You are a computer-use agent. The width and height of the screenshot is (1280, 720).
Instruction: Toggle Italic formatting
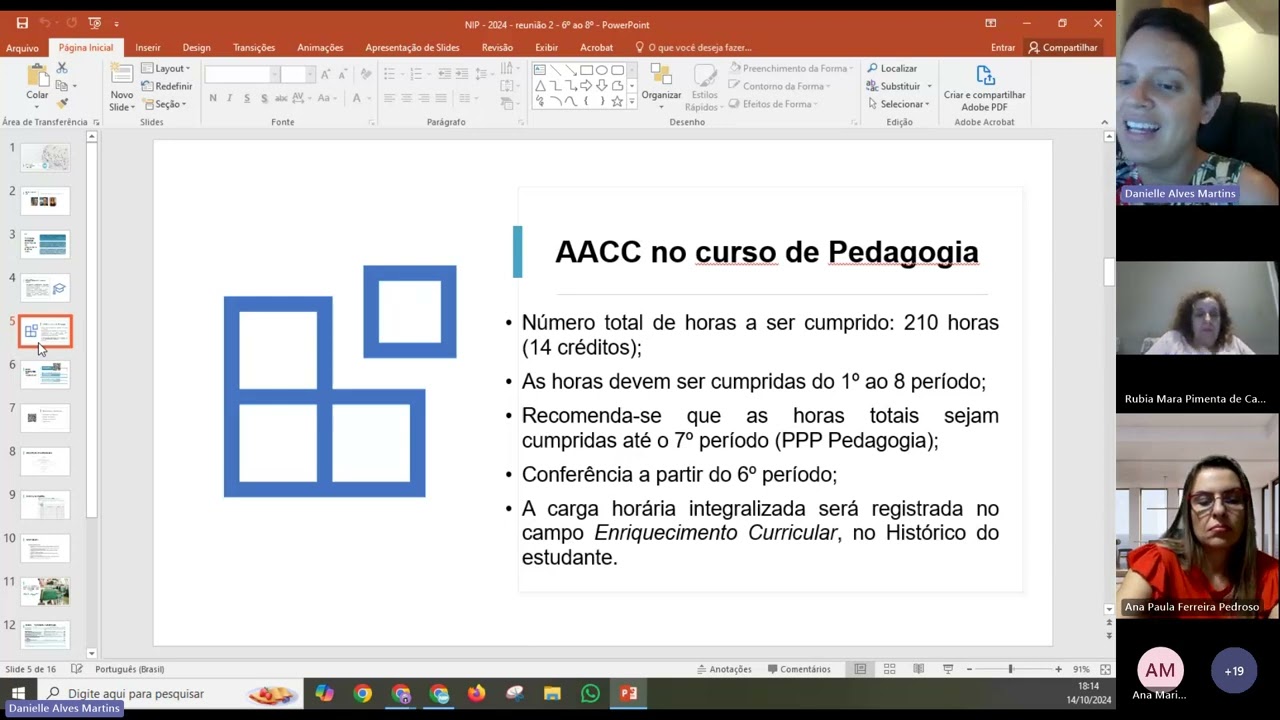coord(230,98)
